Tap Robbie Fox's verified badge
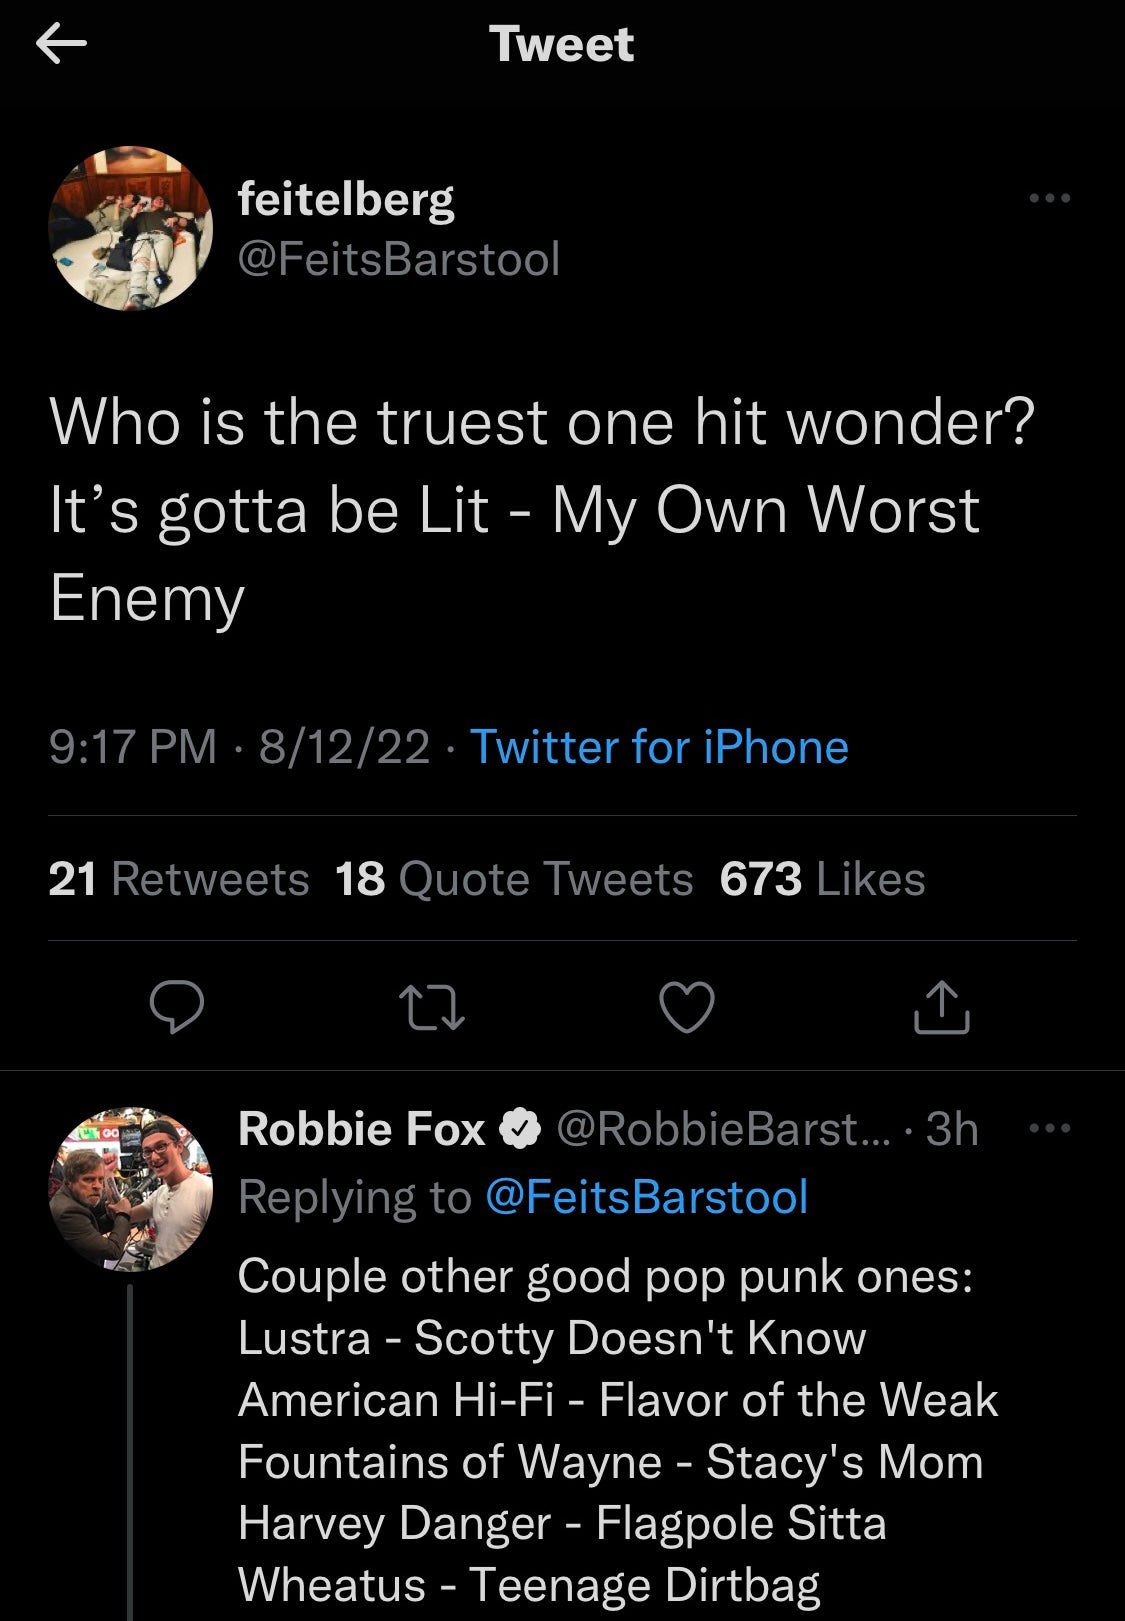The image size is (1125, 1621). pyautogui.click(x=520, y=1129)
